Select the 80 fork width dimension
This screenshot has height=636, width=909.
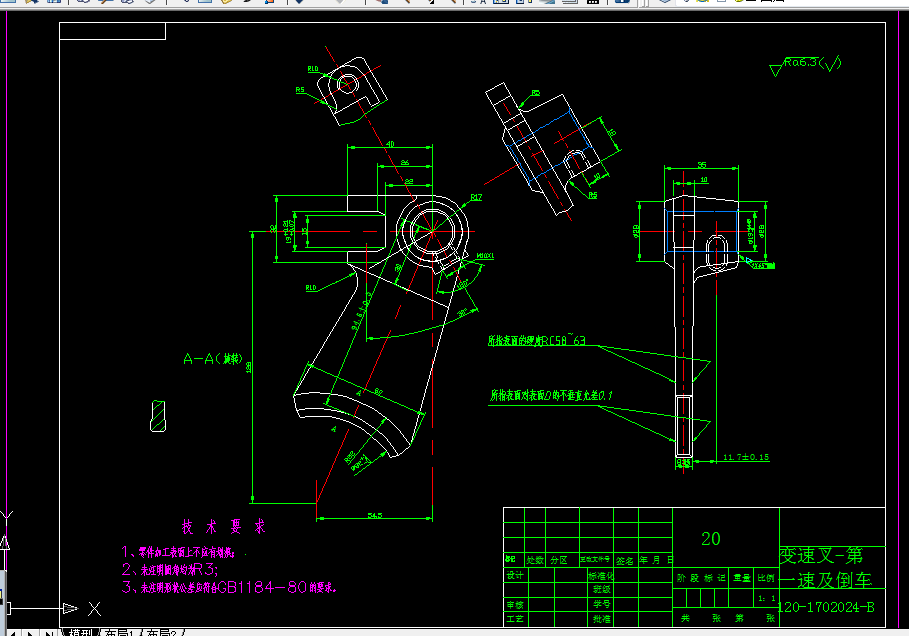pos(378,392)
